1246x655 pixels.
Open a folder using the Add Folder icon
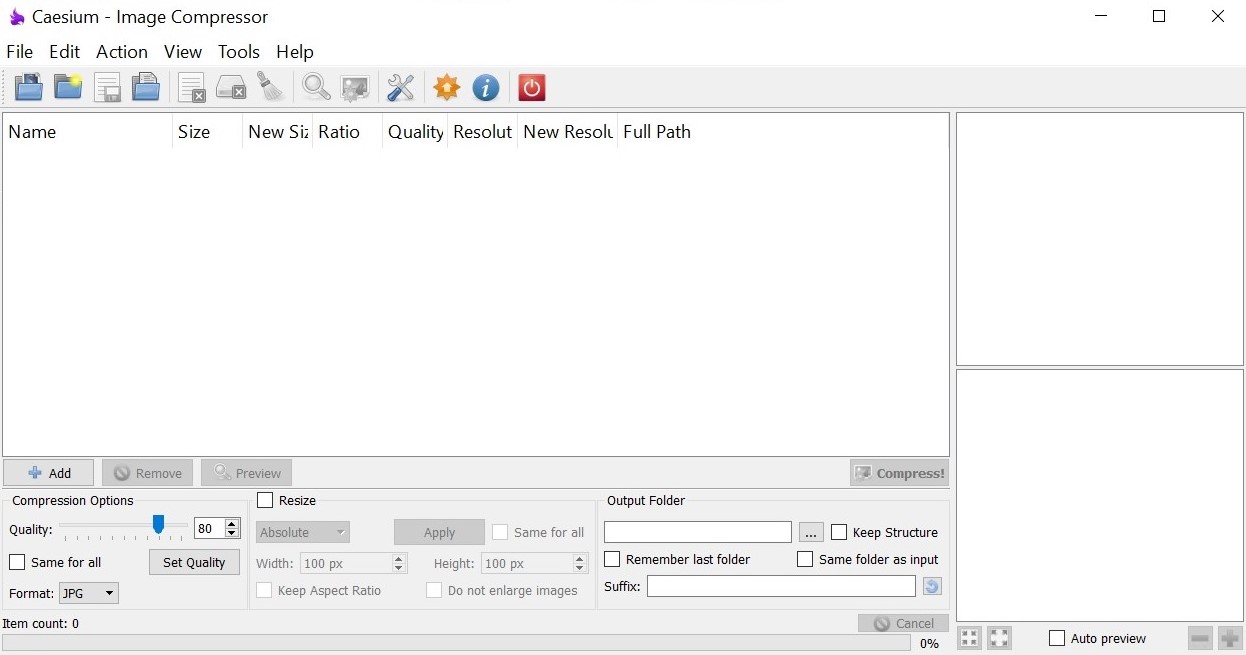[x=67, y=87]
